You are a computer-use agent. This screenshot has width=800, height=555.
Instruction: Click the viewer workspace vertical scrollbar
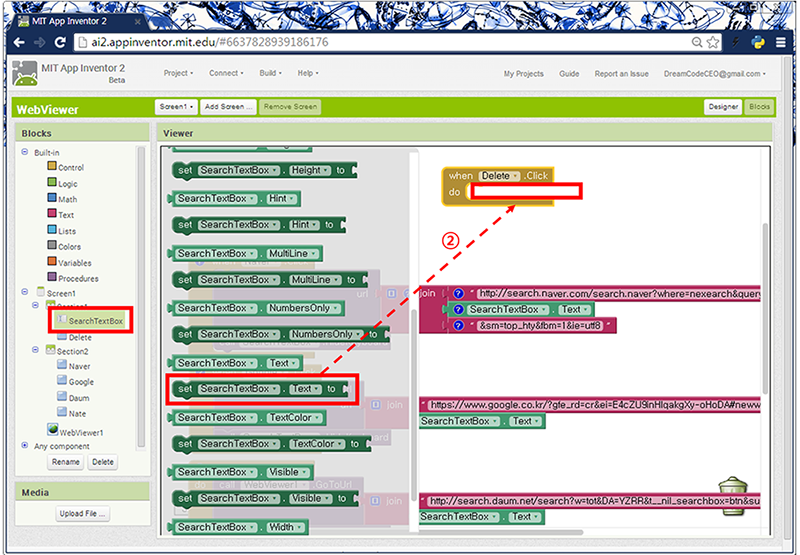coord(765,309)
